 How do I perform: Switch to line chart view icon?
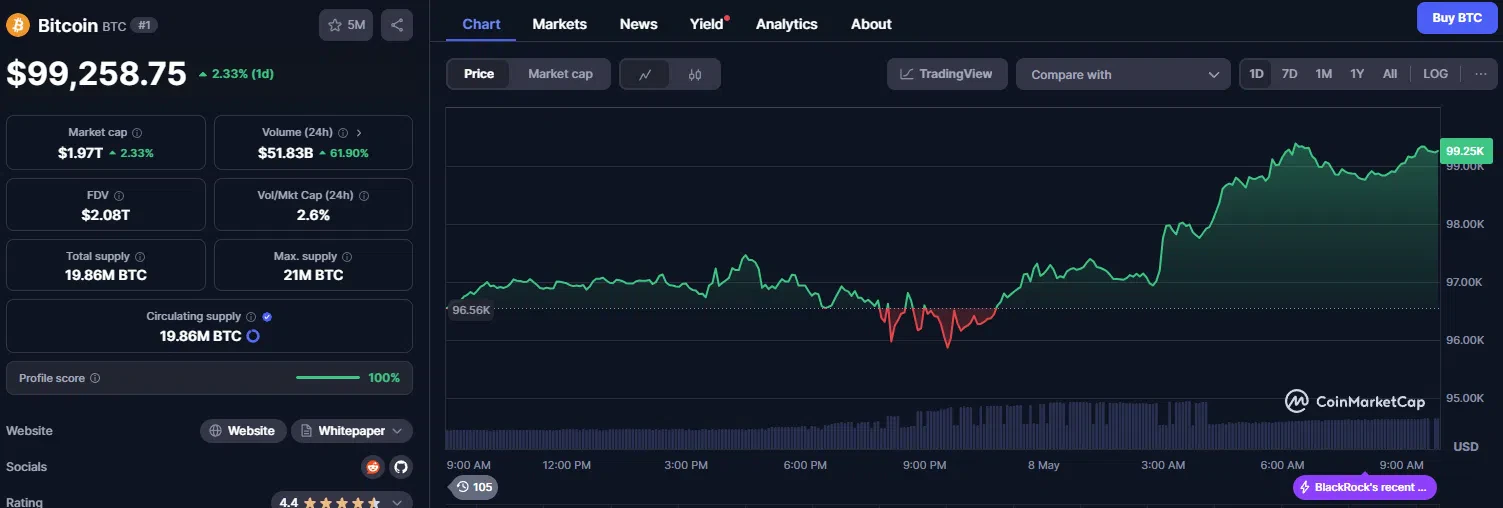646,74
